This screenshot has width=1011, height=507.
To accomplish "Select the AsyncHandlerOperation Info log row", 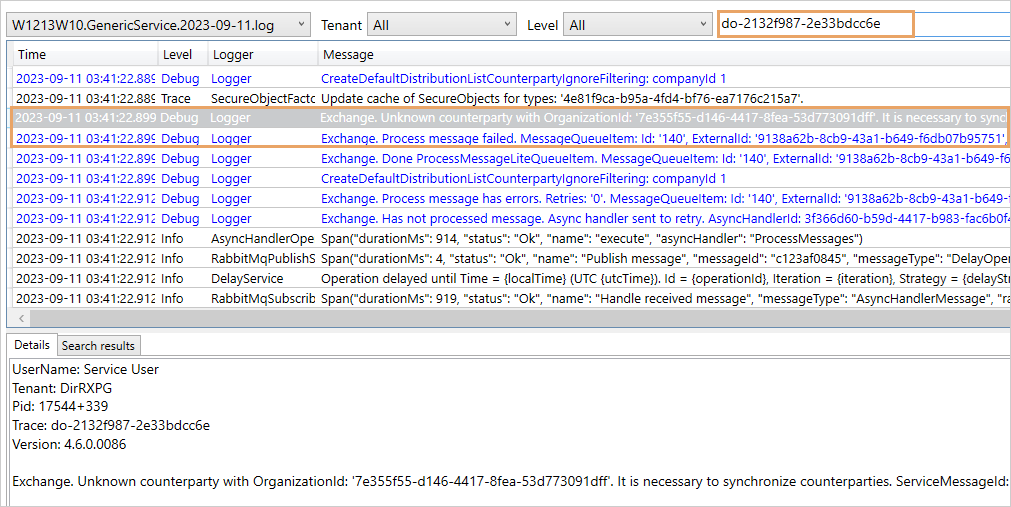I will (500, 238).
